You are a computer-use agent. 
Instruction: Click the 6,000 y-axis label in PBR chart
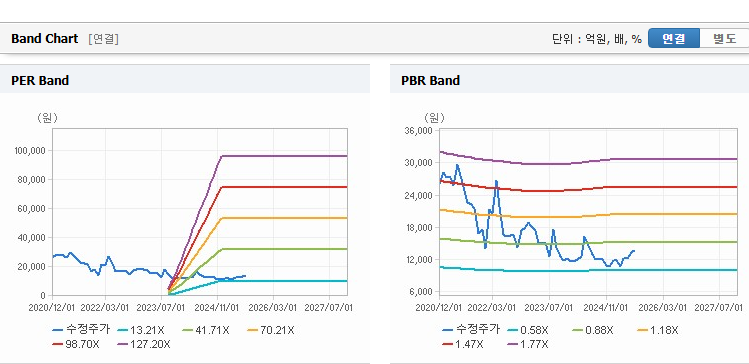(x=421, y=292)
